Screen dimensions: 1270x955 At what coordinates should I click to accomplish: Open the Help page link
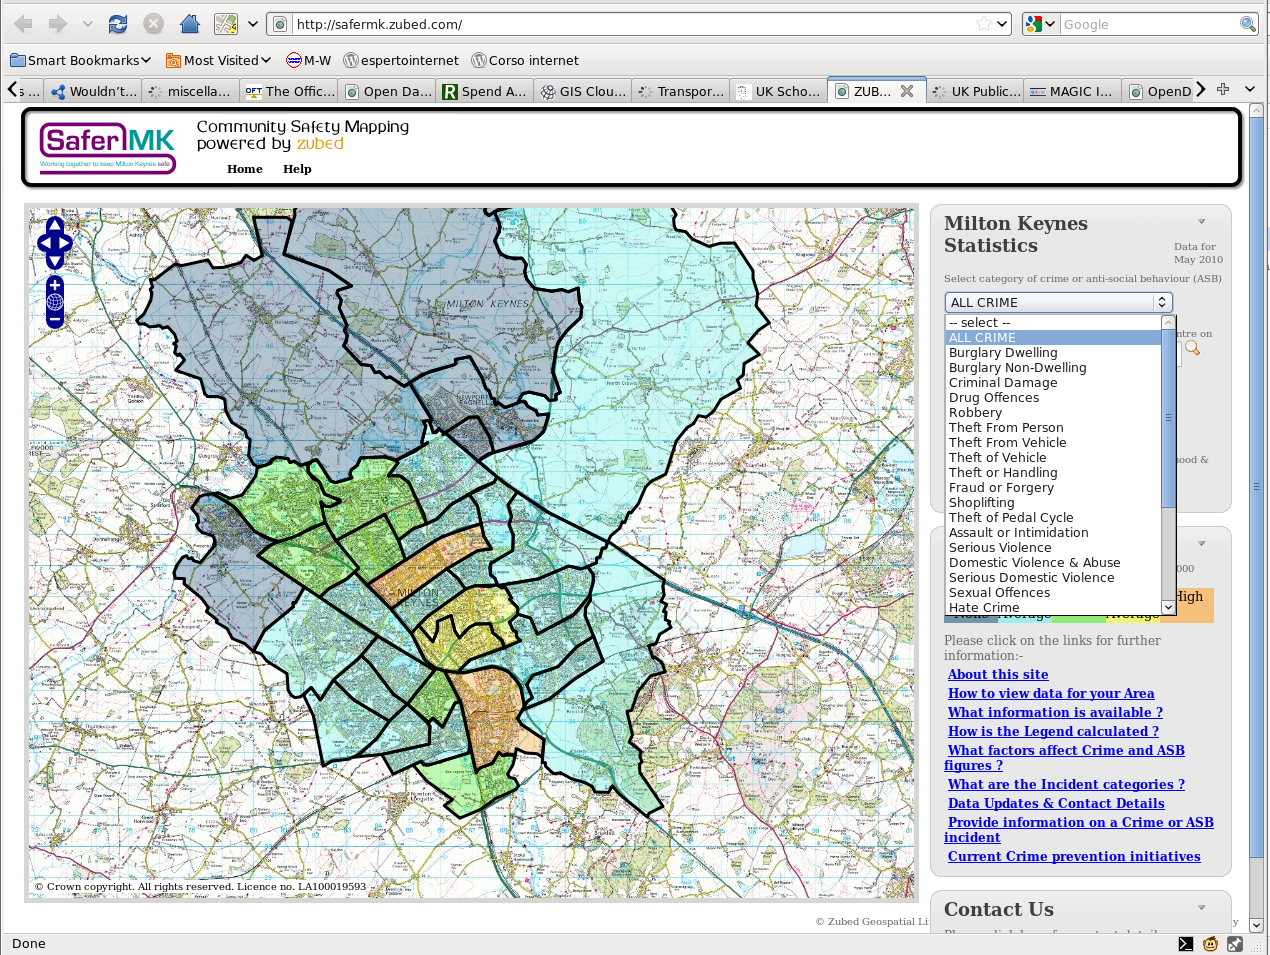297,169
